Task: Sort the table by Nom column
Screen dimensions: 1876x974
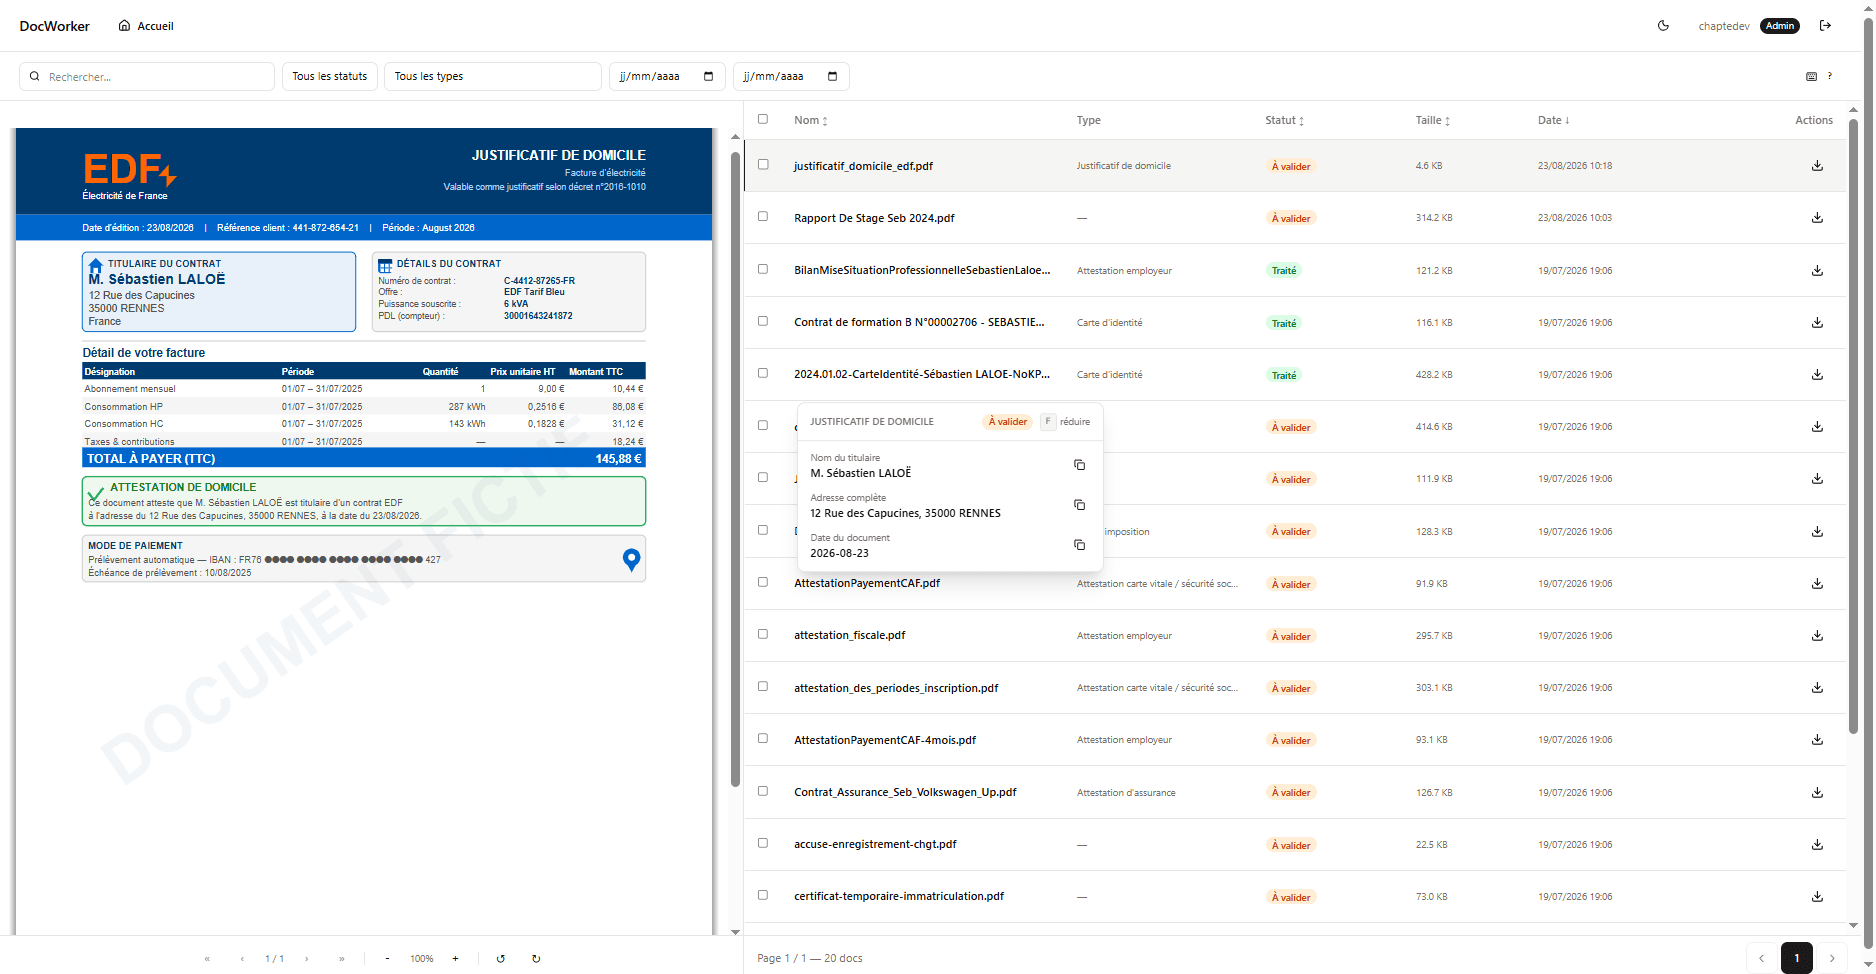Action: point(811,120)
